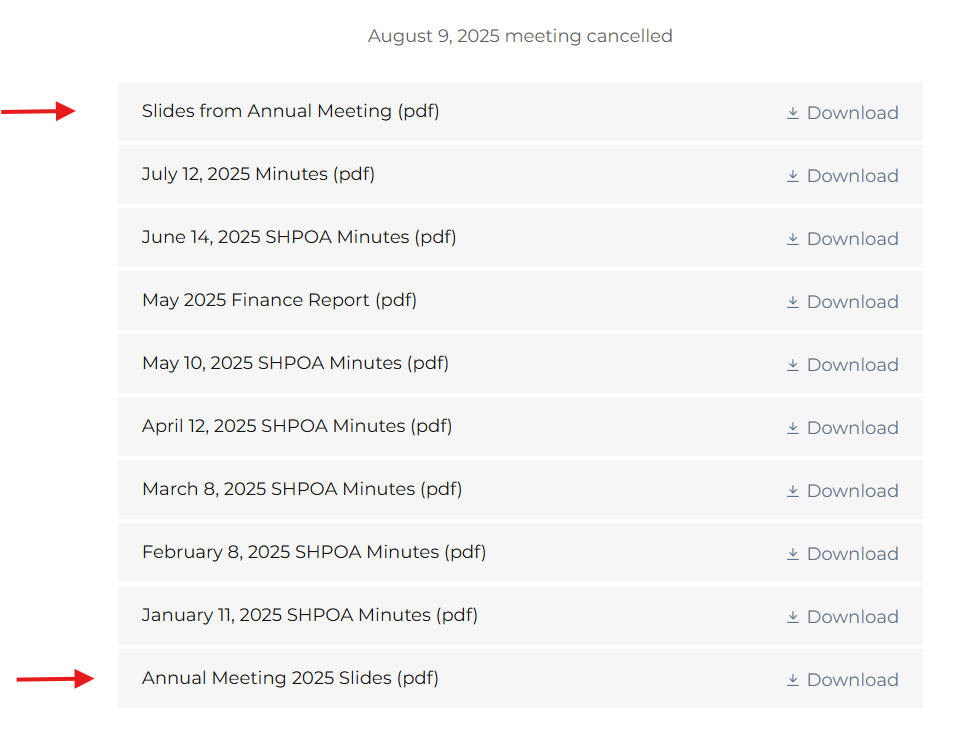971x729 pixels.
Task: Open May 10, 2025 SHPOA Minutes title
Action: pyautogui.click(x=295, y=363)
